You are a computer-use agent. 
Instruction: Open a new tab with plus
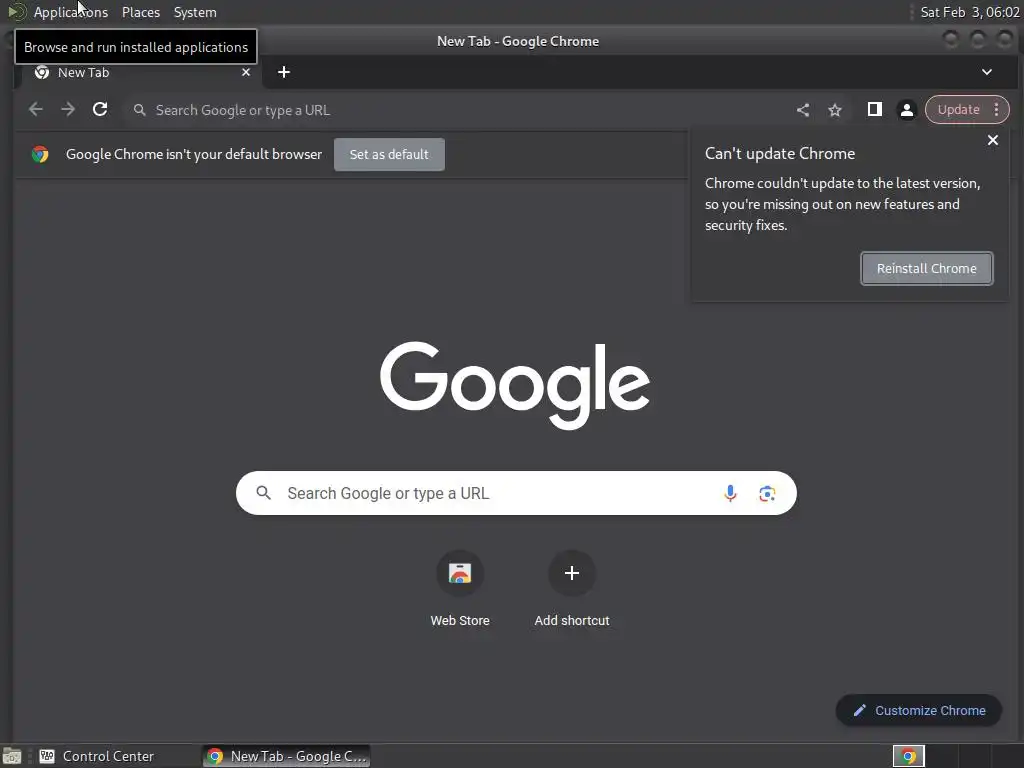(x=283, y=72)
